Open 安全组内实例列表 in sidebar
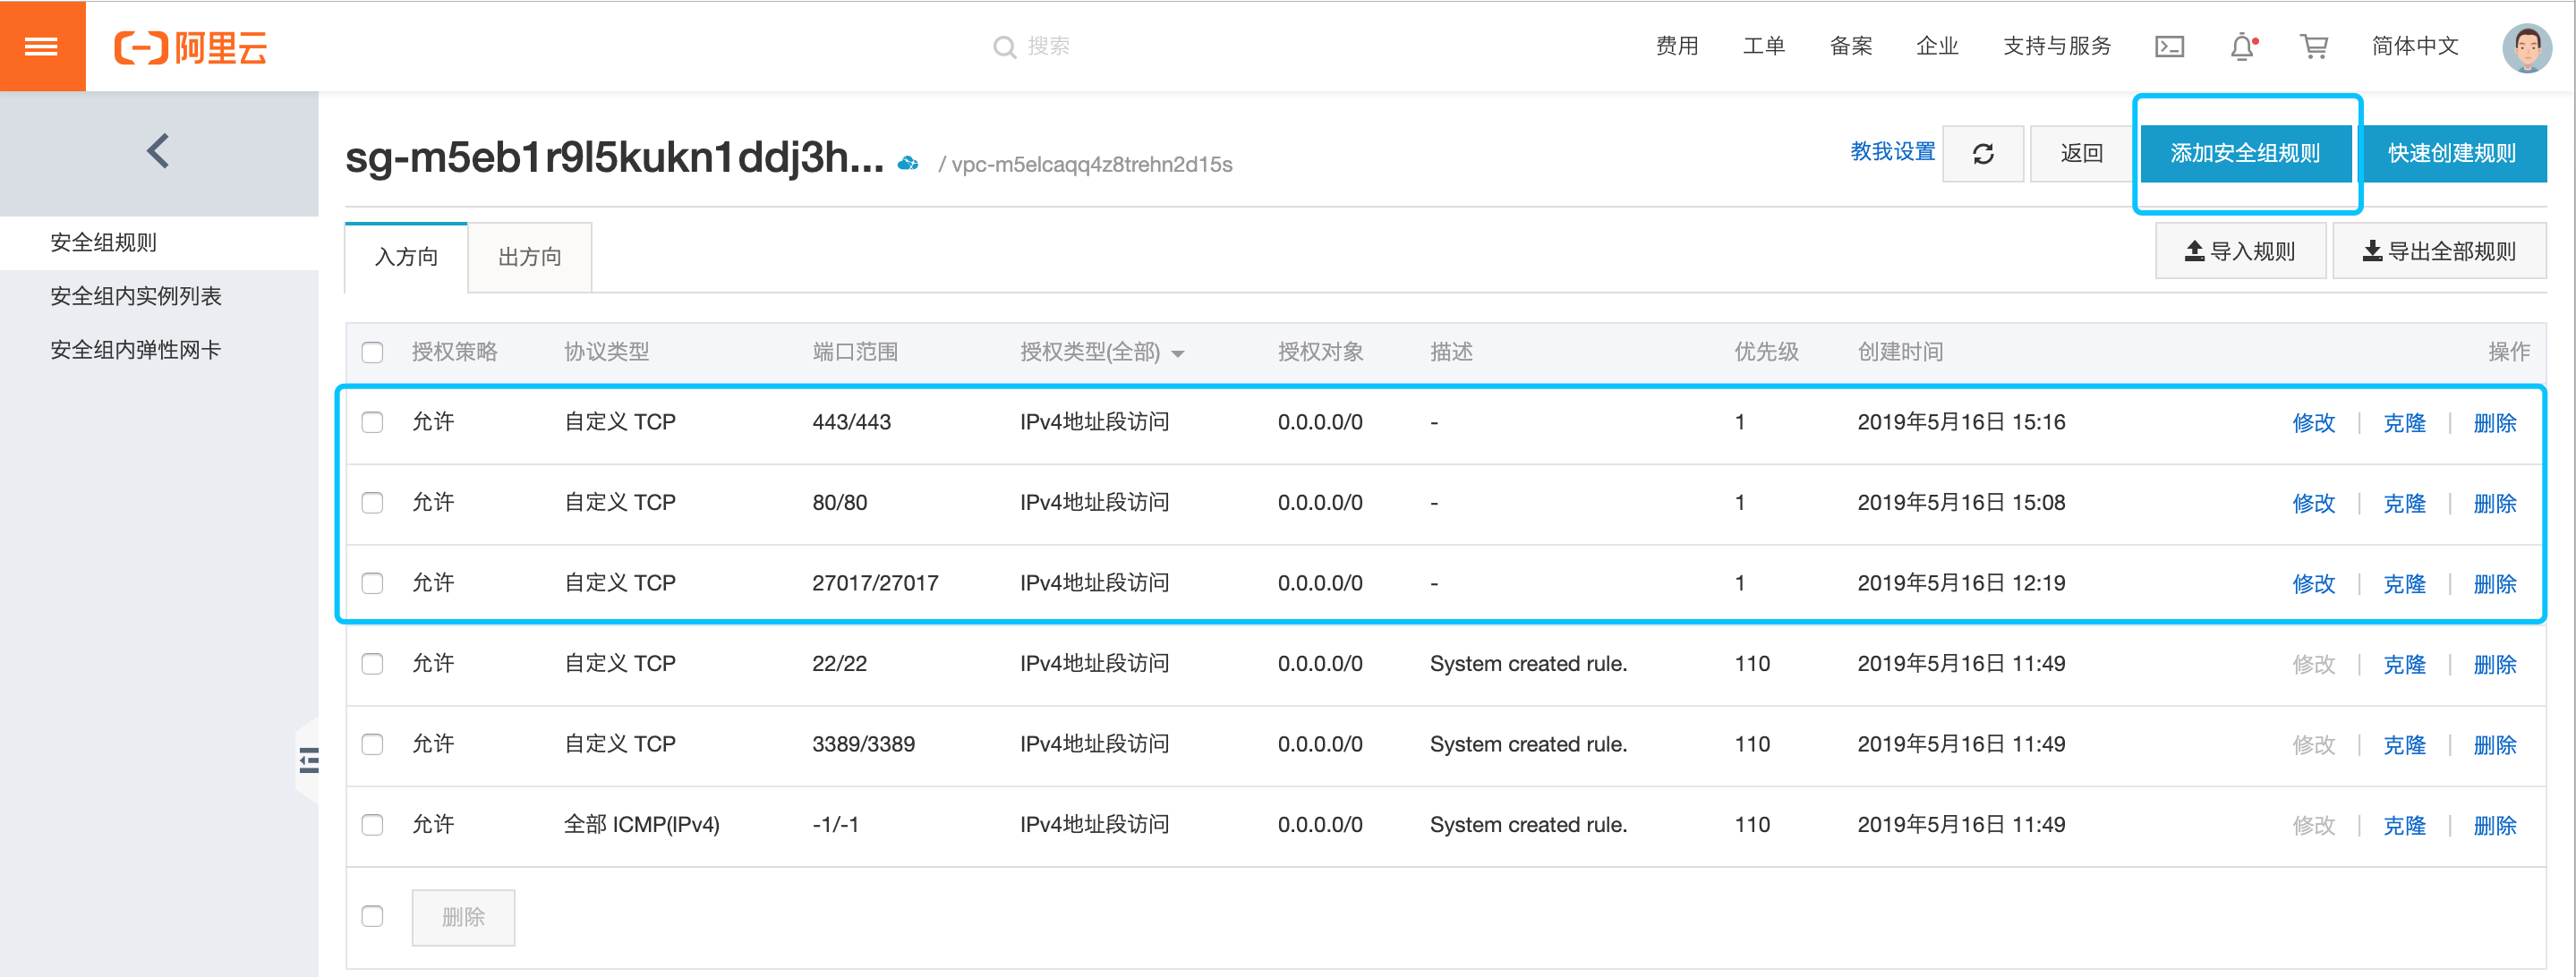The height and width of the screenshot is (977, 2576). [x=136, y=296]
